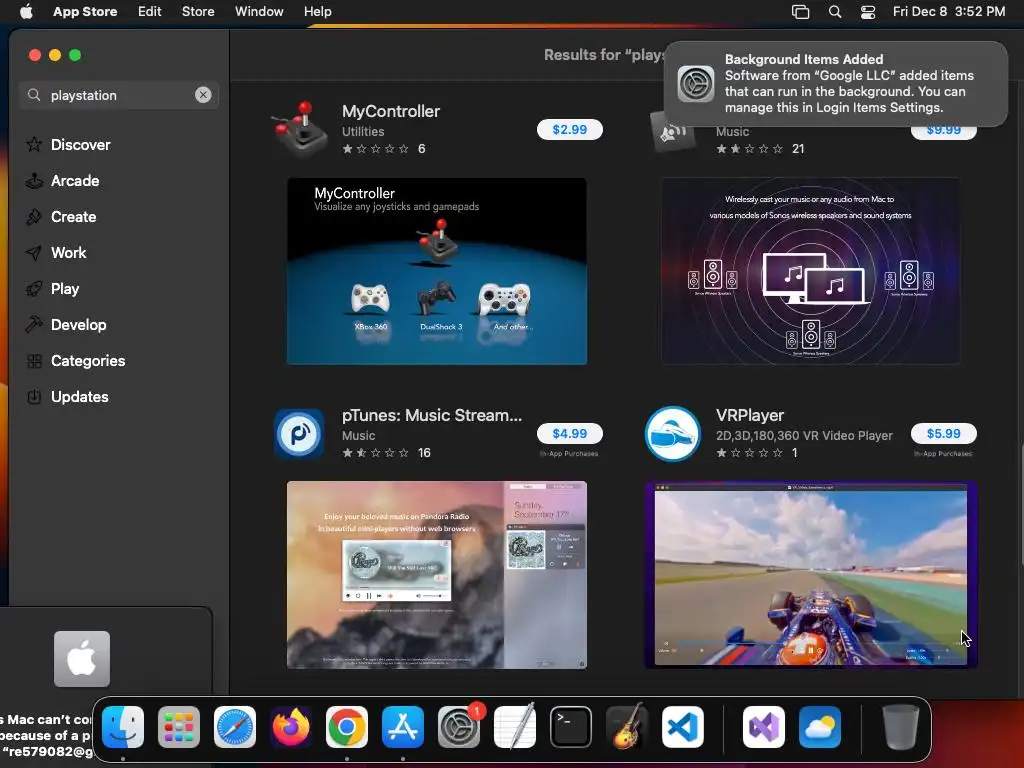Image resolution: width=1024 pixels, height=768 pixels.
Task: Click the Discover star icon
Action: [34, 144]
